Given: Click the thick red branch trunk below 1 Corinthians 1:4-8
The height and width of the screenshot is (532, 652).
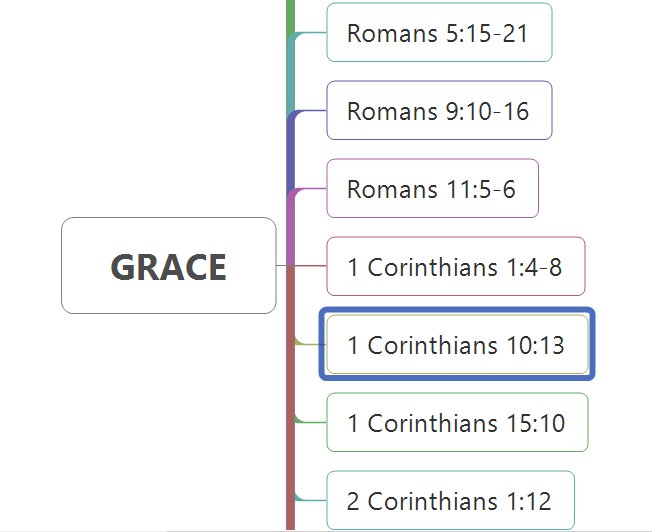Looking at the screenshot, I should tap(290, 395).
